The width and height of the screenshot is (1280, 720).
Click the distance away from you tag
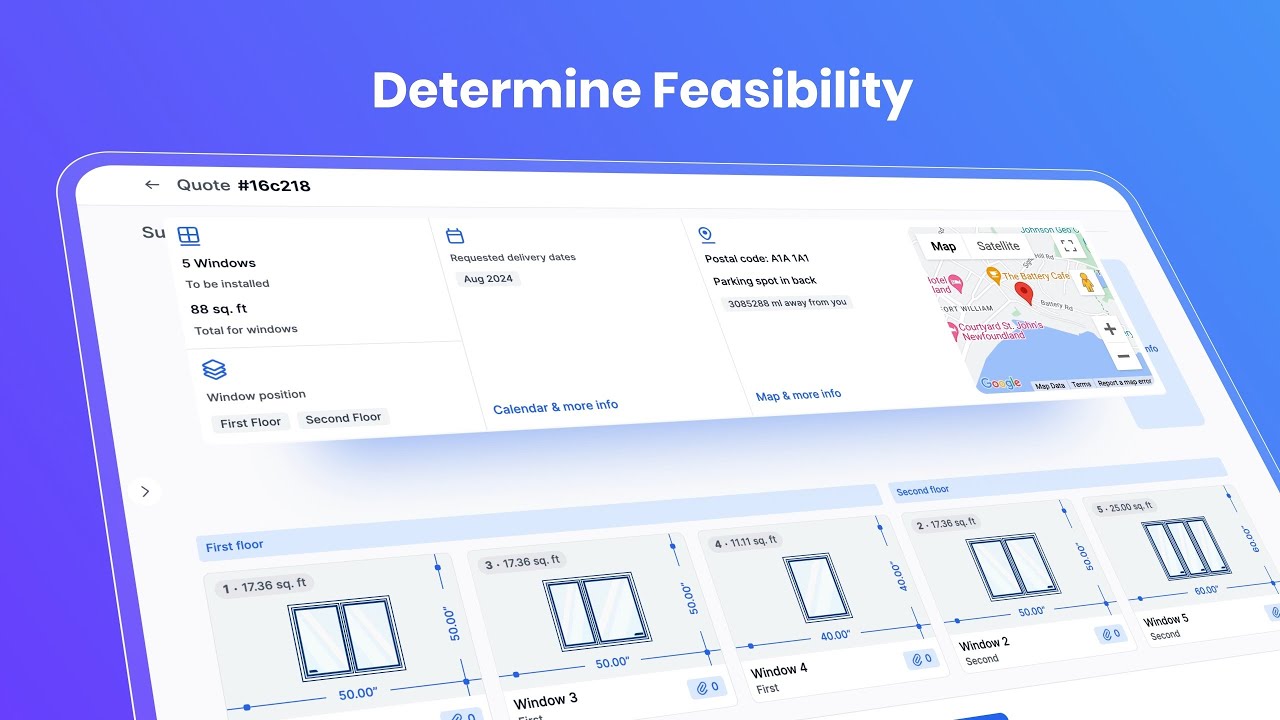pyautogui.click(x=787, y=302)
